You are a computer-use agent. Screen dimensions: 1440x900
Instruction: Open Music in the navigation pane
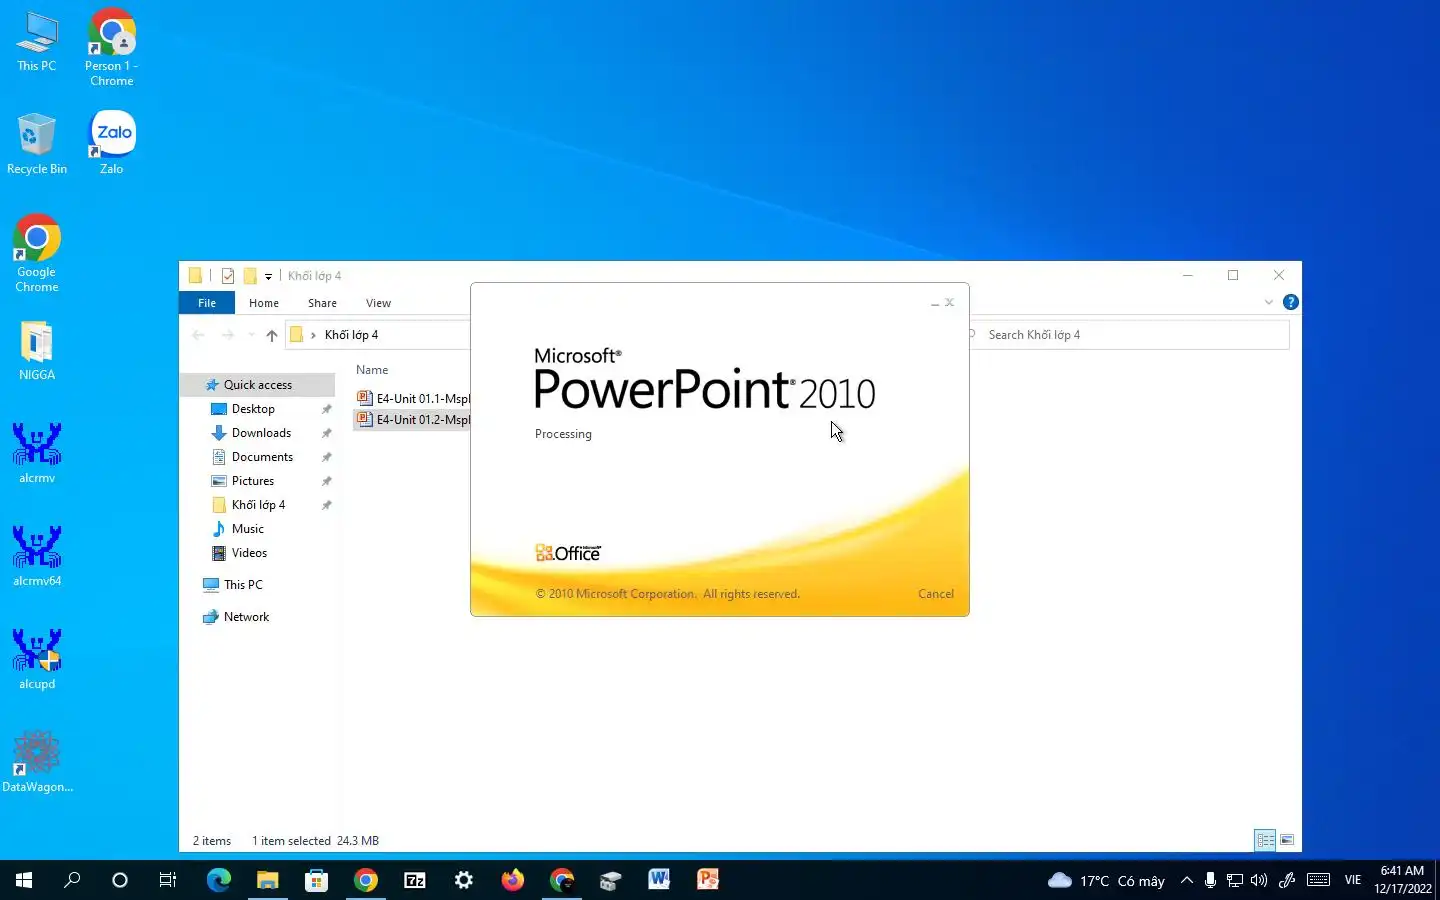click(x=248, y=529)
